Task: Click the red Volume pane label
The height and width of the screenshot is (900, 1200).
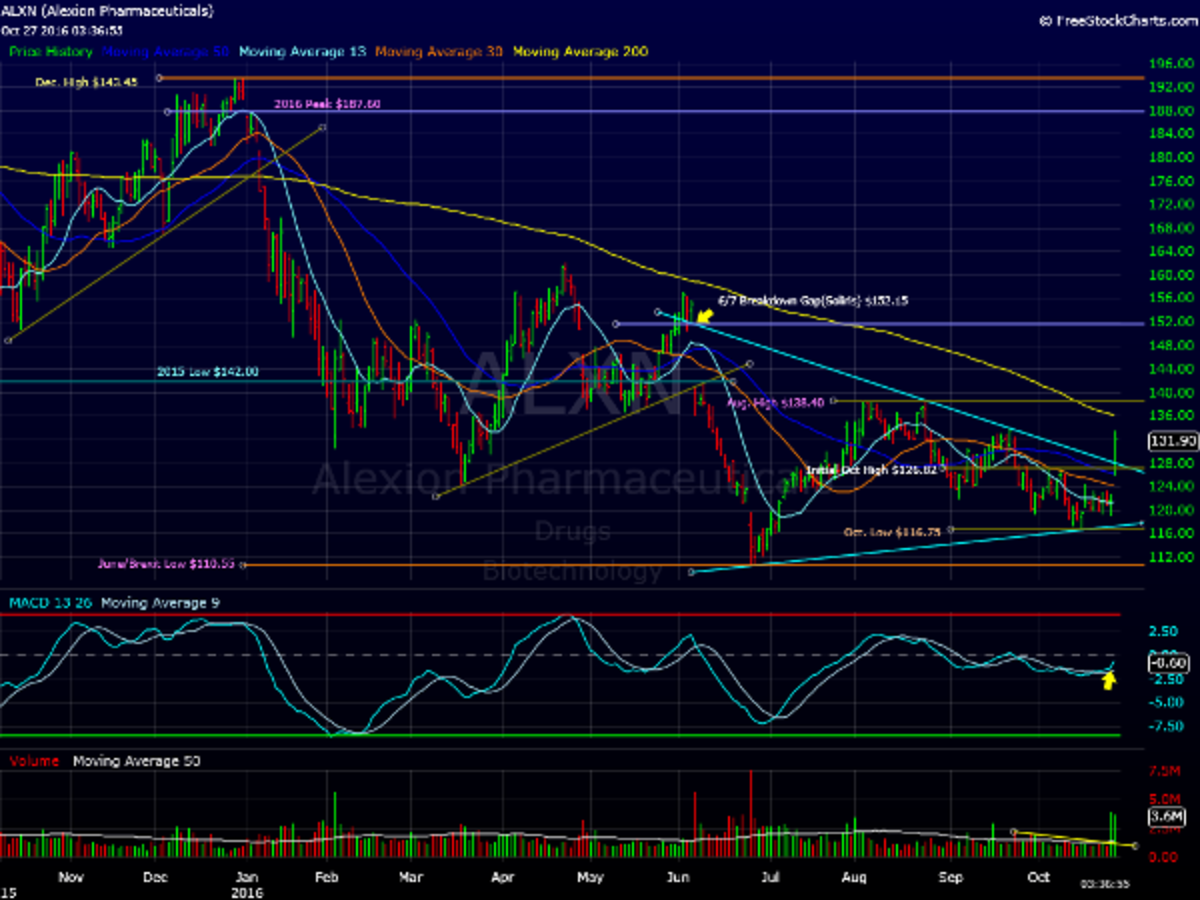Action: pyautogui.click(x=34, y=761)
